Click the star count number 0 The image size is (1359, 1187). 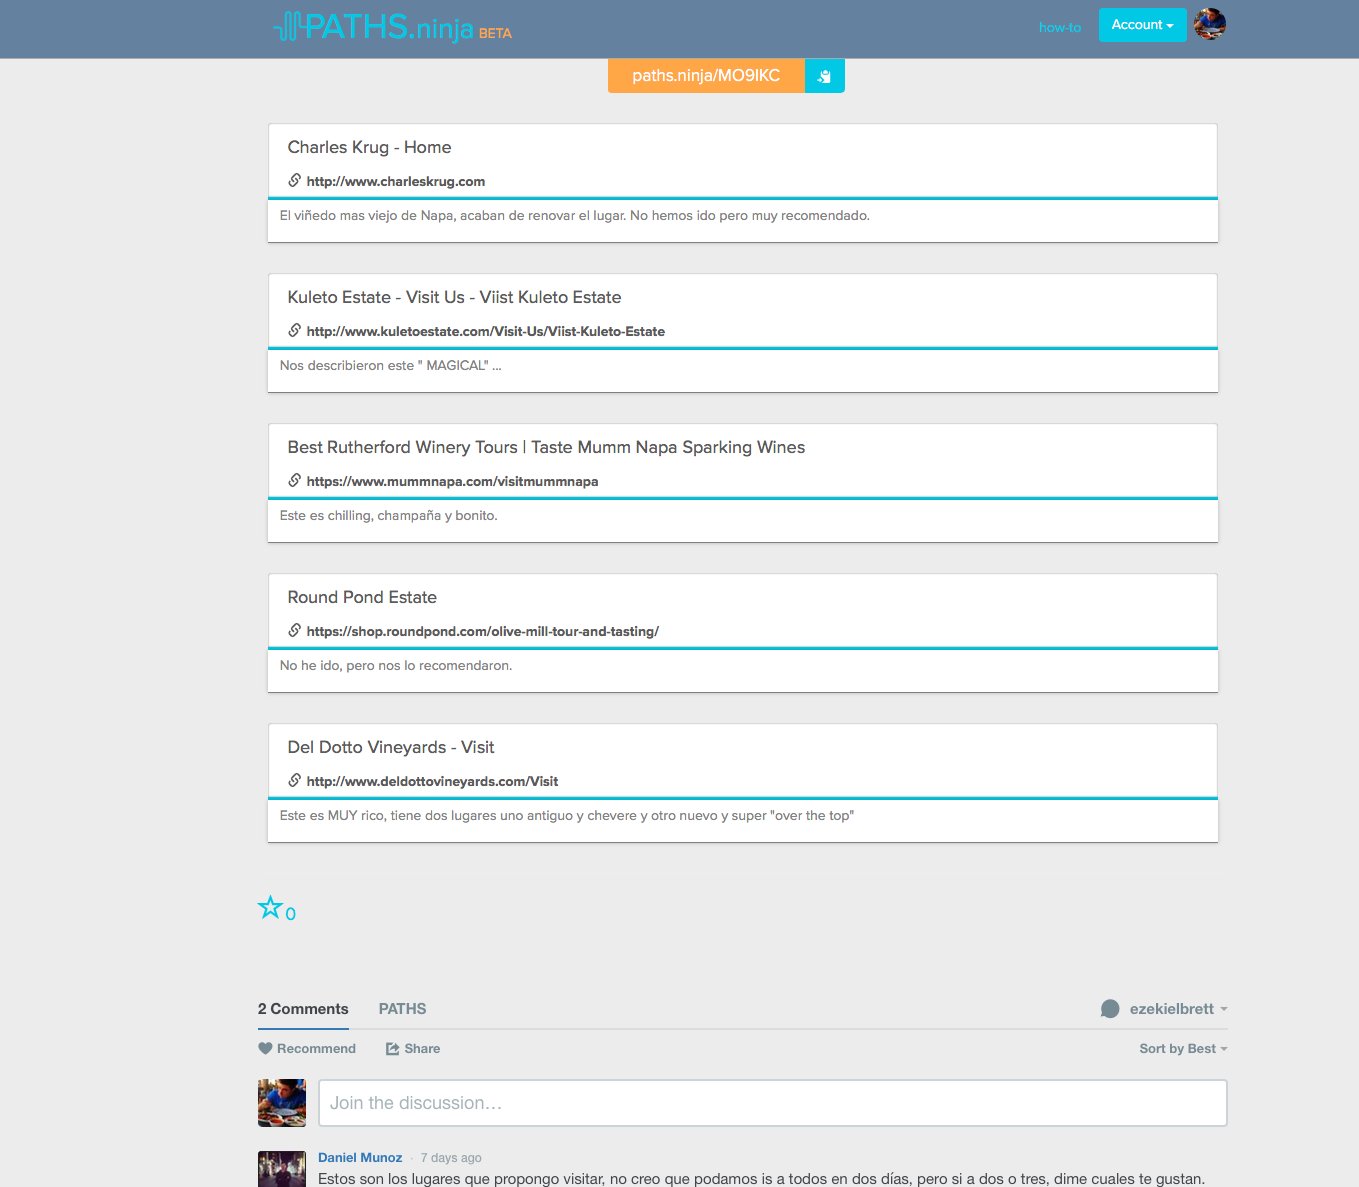pos(291,914)
